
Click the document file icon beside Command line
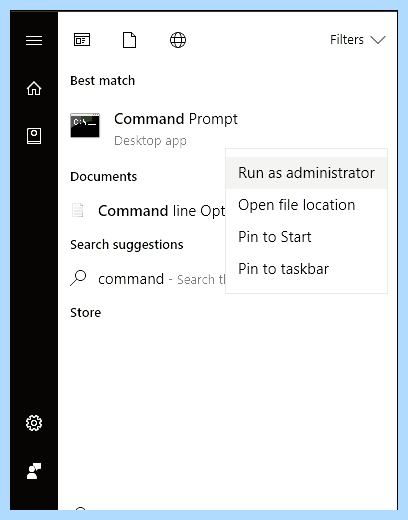coord(78,210)
